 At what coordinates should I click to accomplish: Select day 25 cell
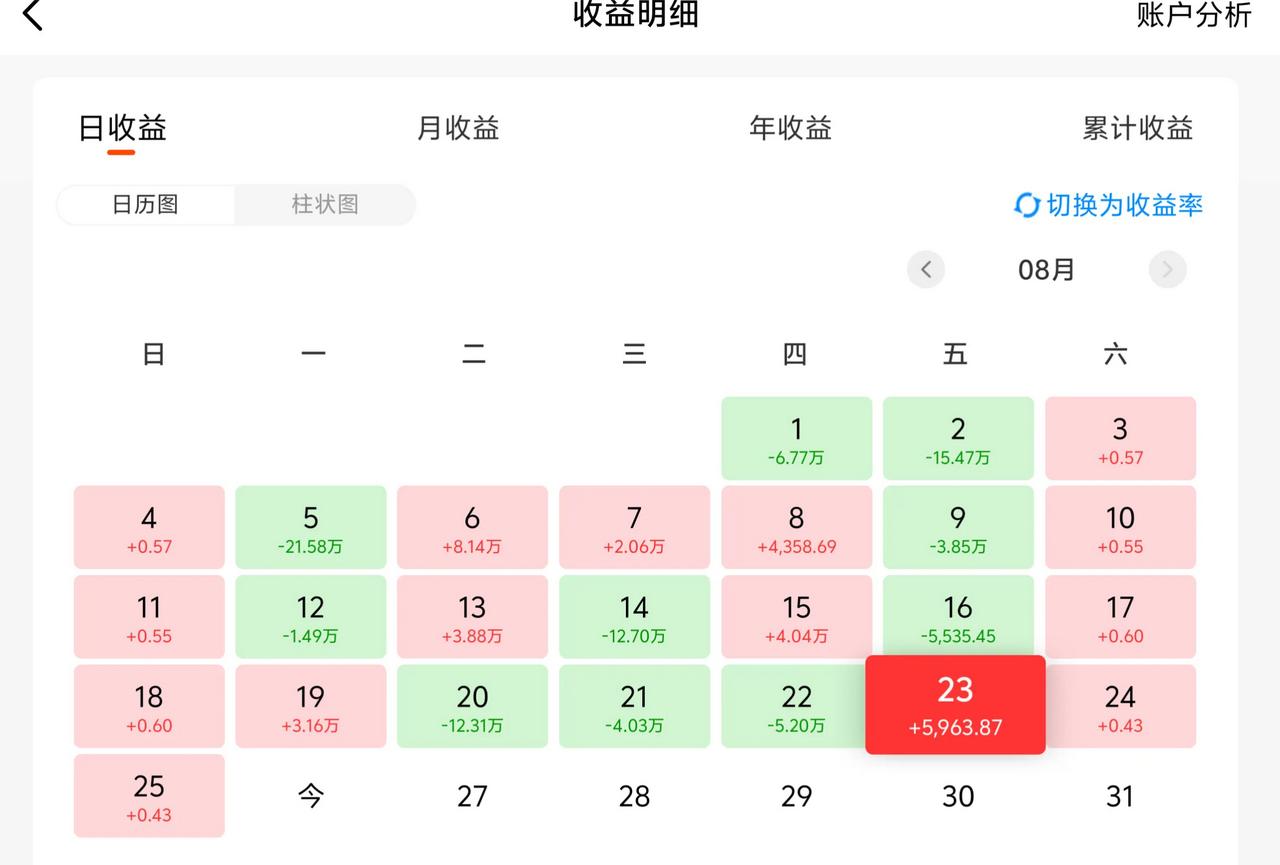tap(149, 795)
